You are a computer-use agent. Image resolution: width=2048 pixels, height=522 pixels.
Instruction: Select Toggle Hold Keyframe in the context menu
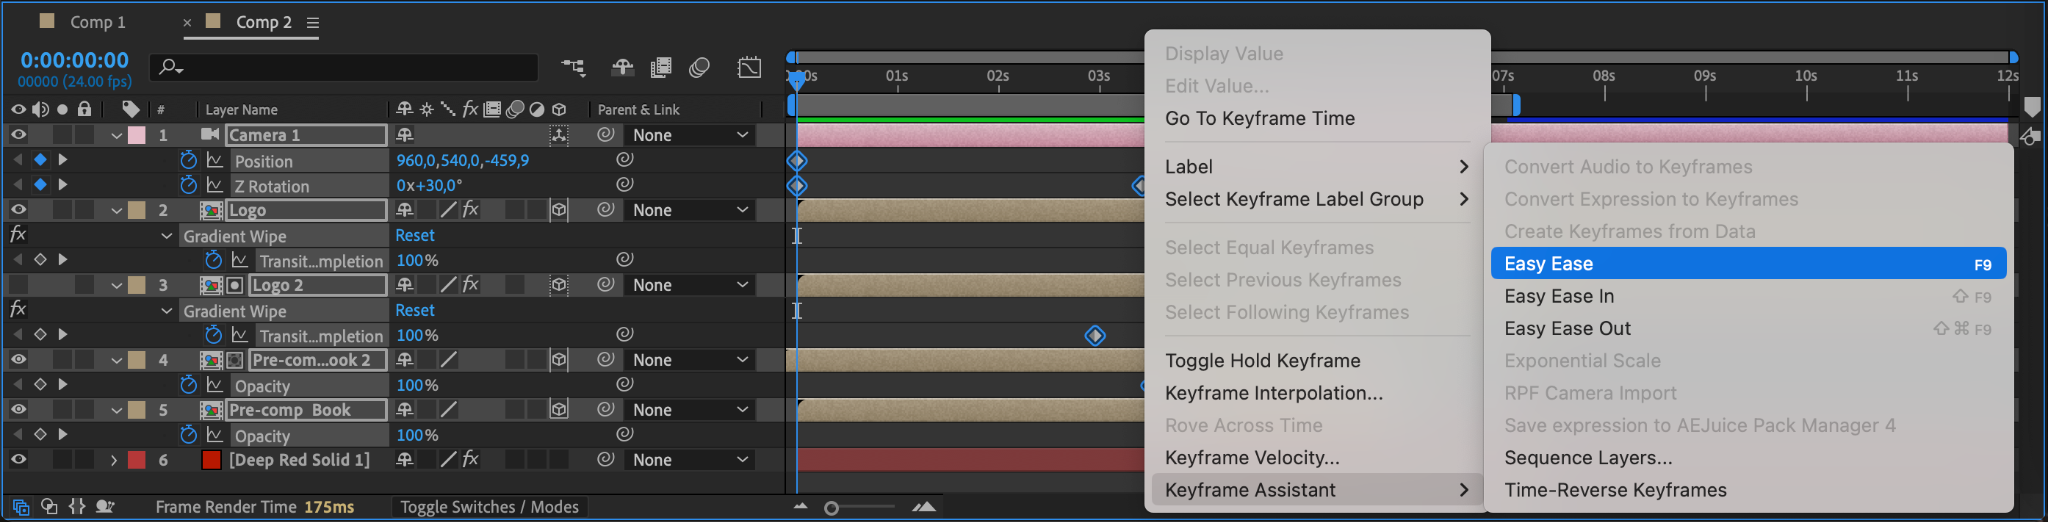(1262, 361)
